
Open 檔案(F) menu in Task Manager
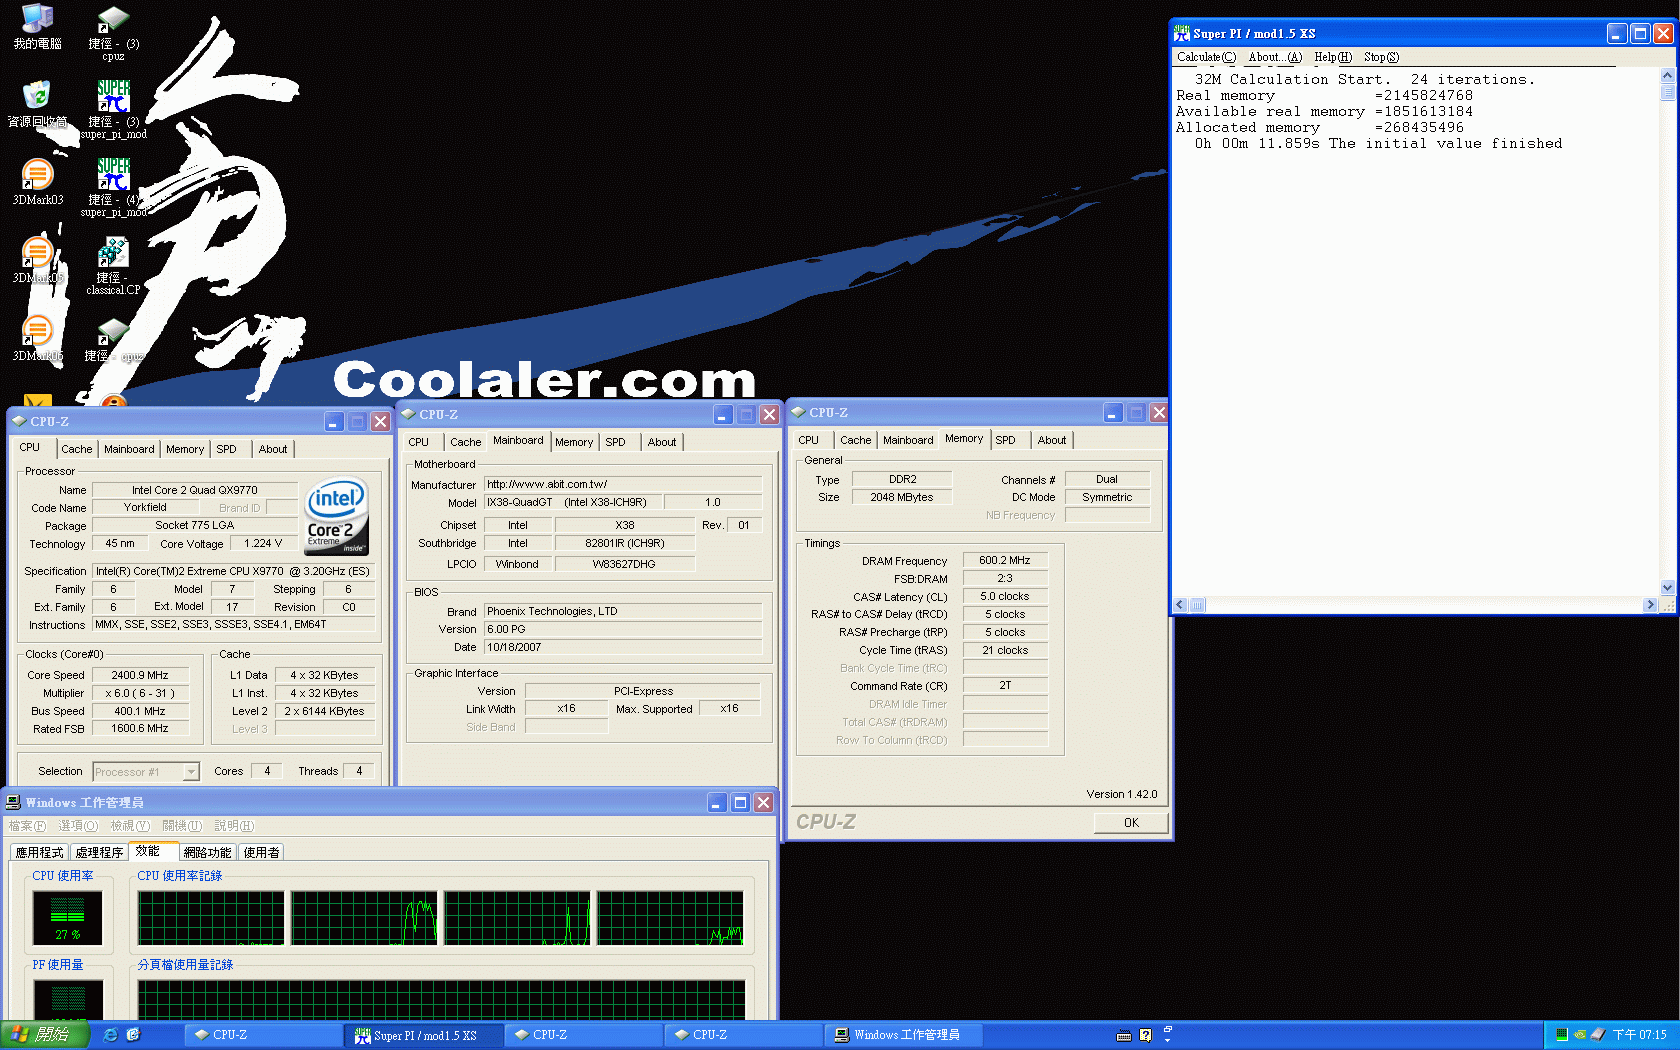point(27,826)
